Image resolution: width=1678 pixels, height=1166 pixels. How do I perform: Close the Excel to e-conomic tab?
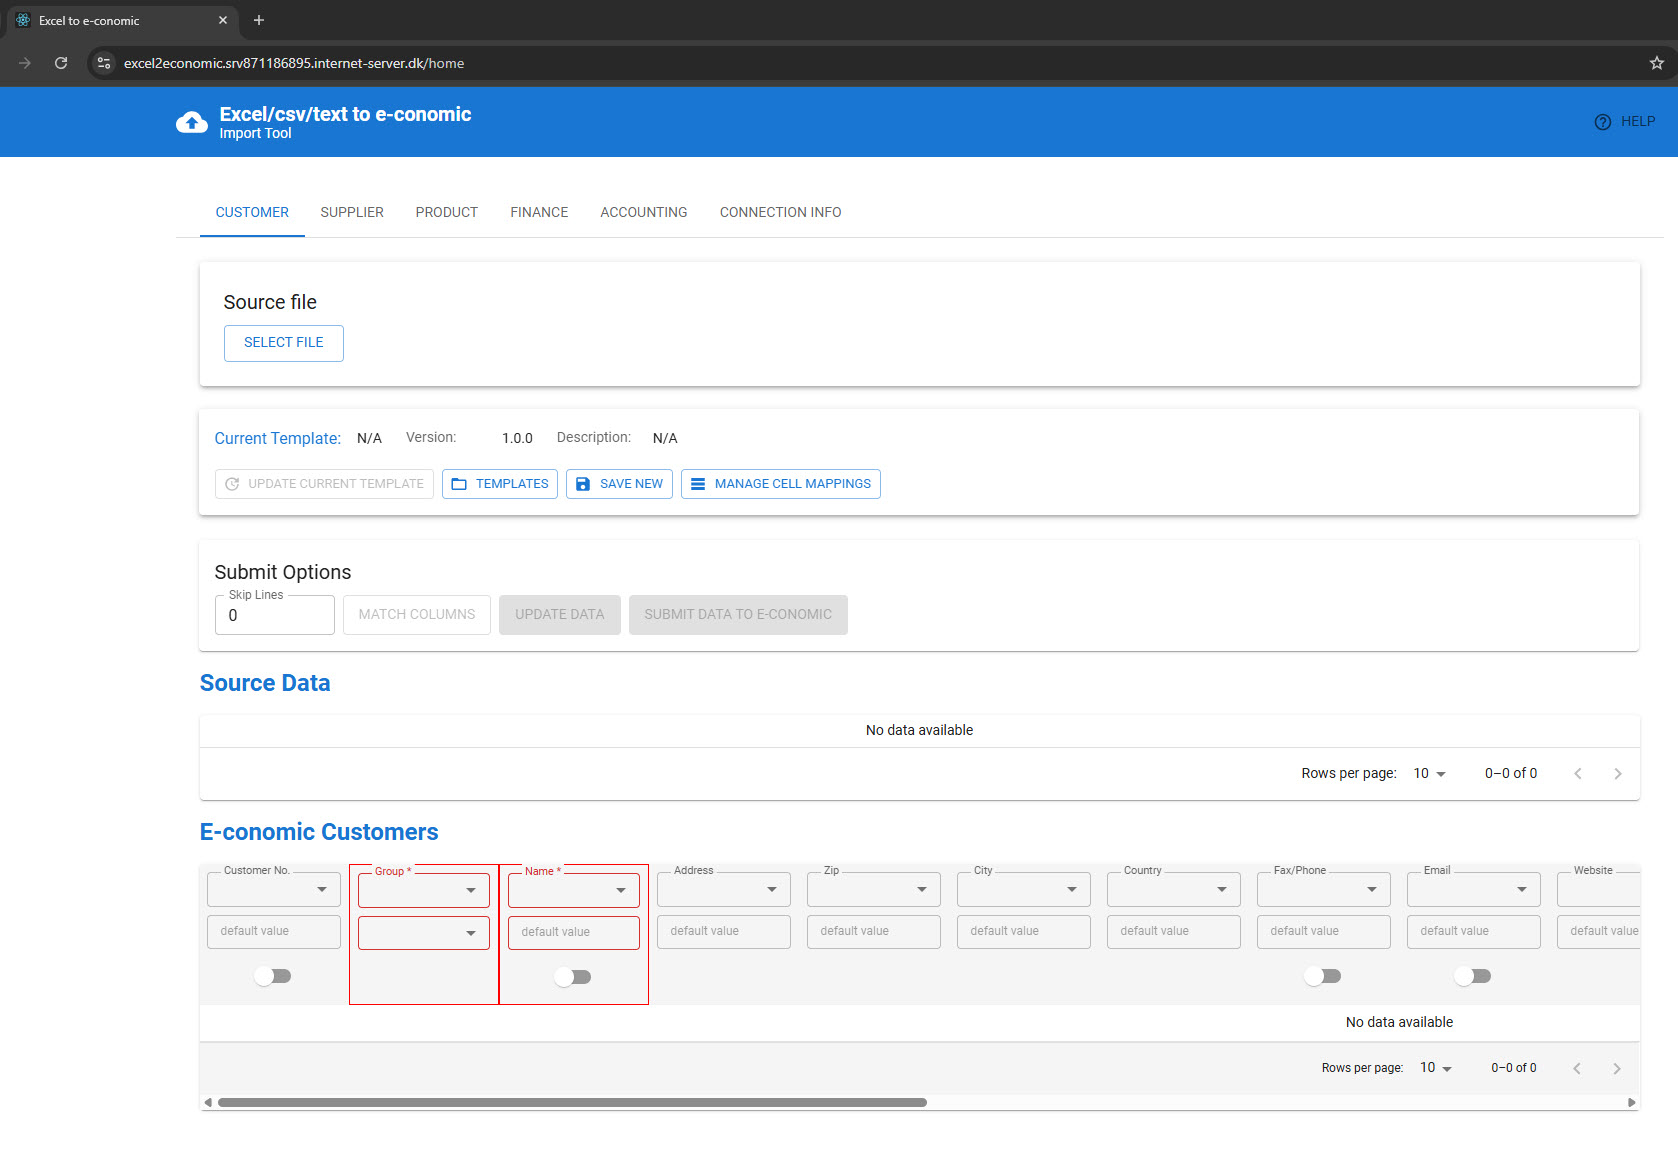click(x=223, y=20)
